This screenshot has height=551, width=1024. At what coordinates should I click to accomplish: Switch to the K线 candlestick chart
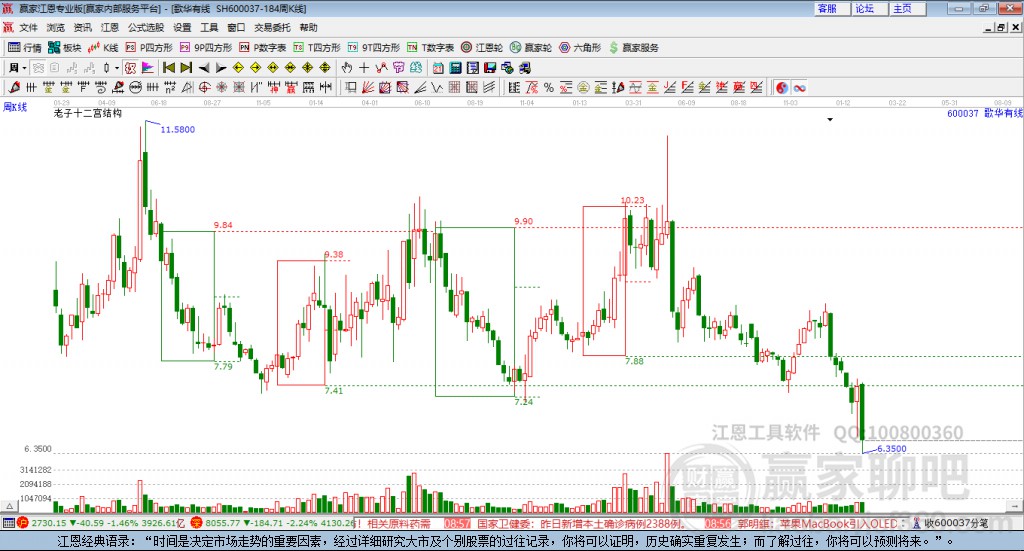[103, 48]
